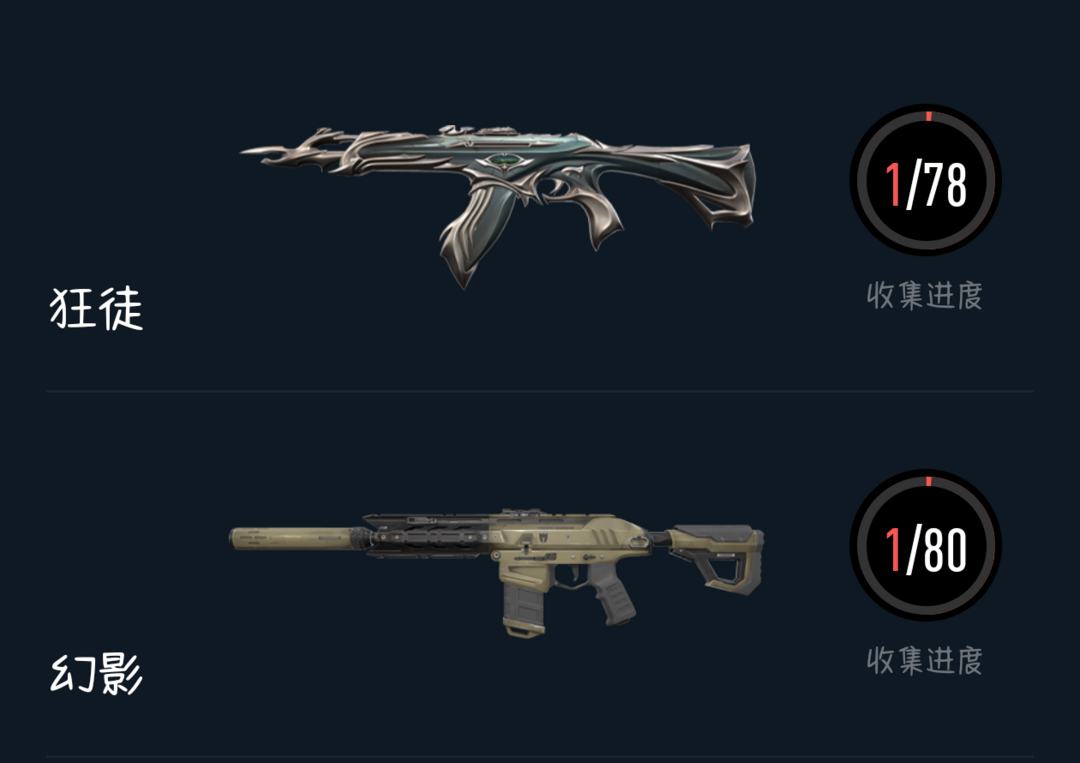Click the red progress mark on the 1/80 ring
The height and width of the screenshot is (763, 1080).
click(928, 481)
